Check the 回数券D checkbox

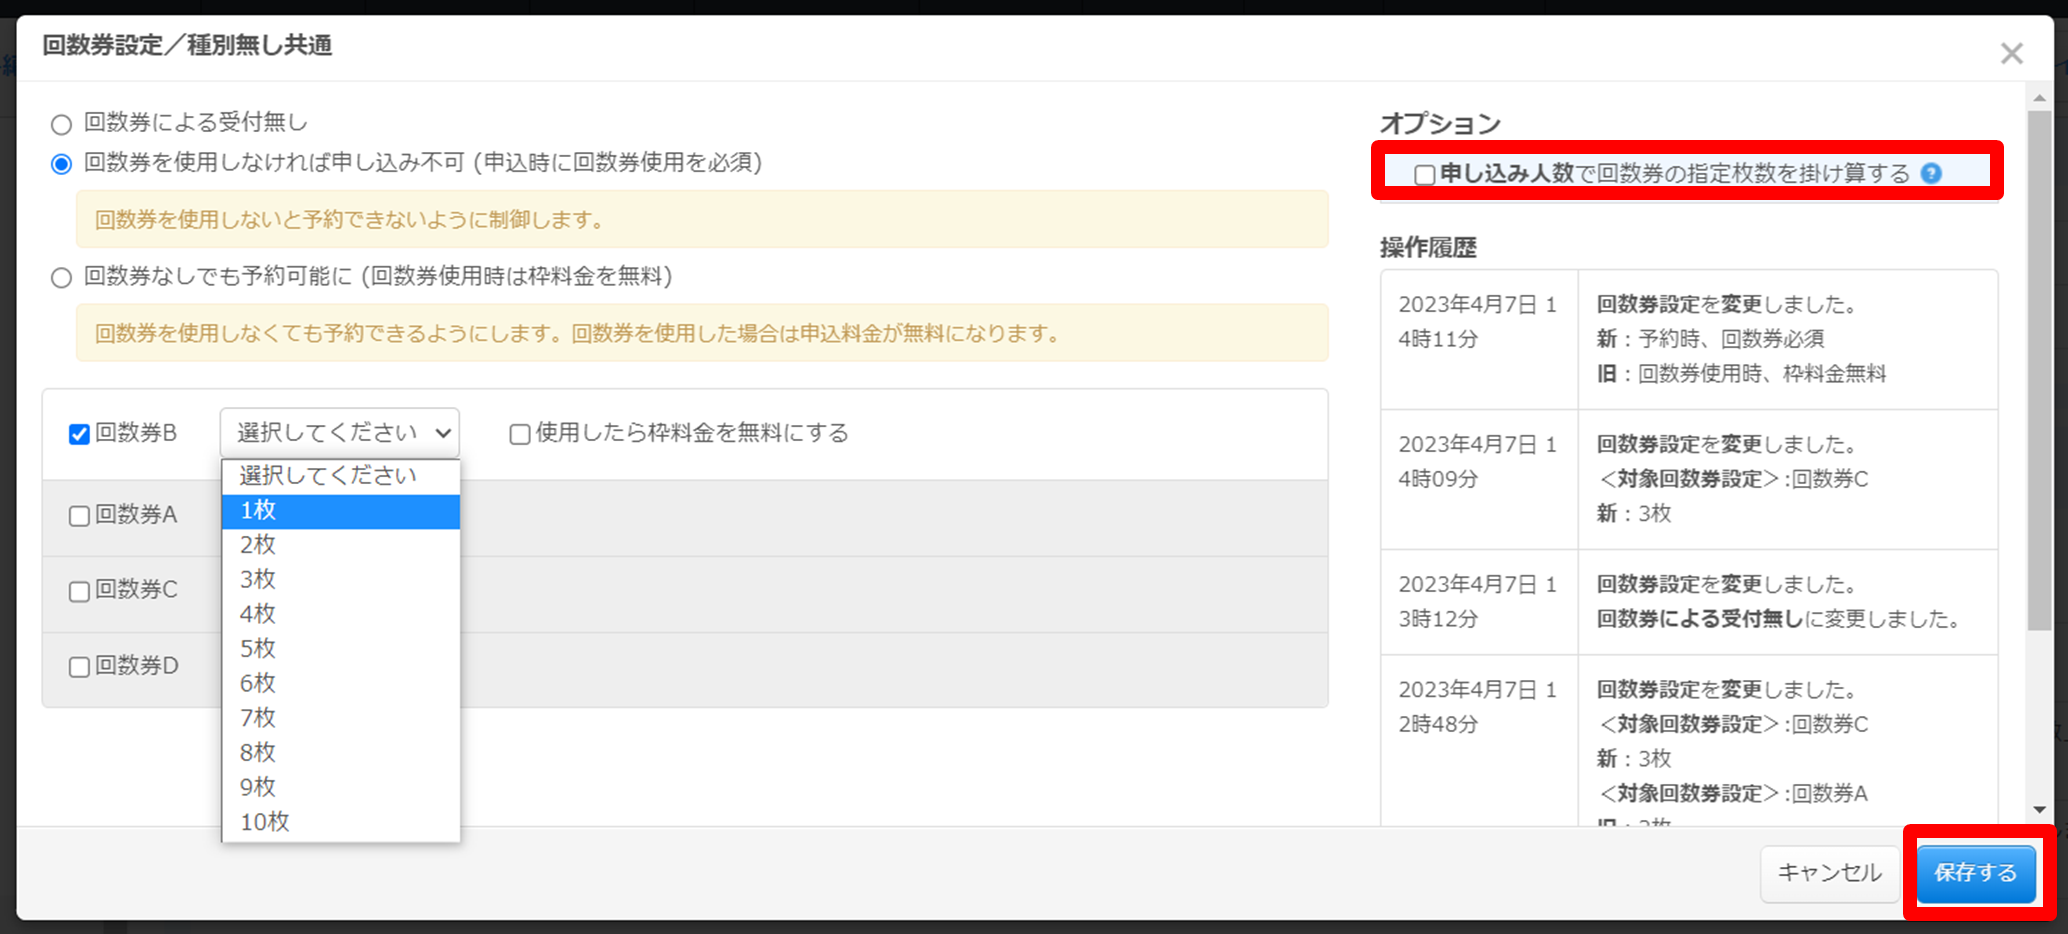79,667
